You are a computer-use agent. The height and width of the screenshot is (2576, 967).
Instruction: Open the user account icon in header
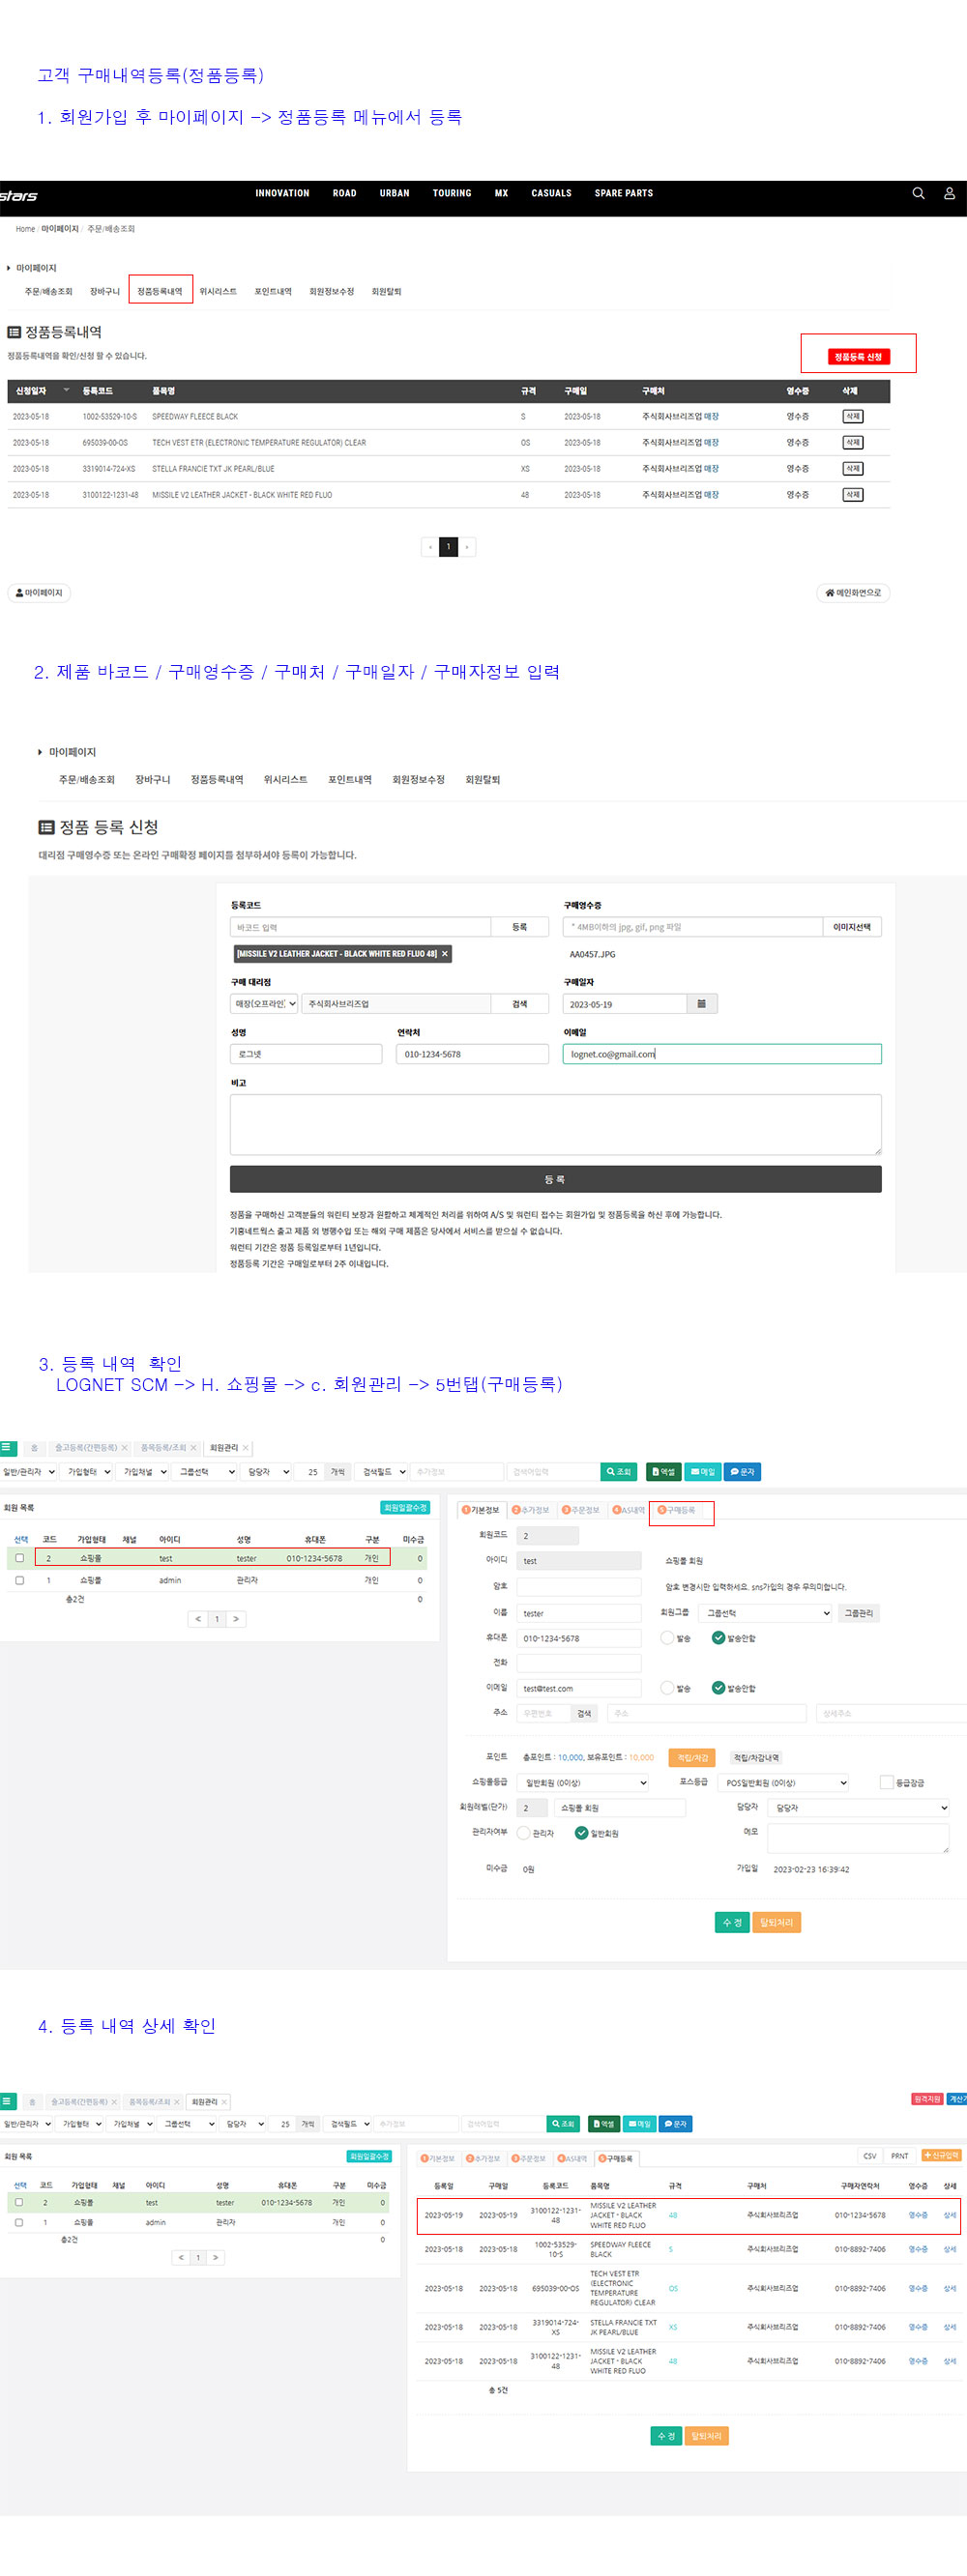click(949, 194)
